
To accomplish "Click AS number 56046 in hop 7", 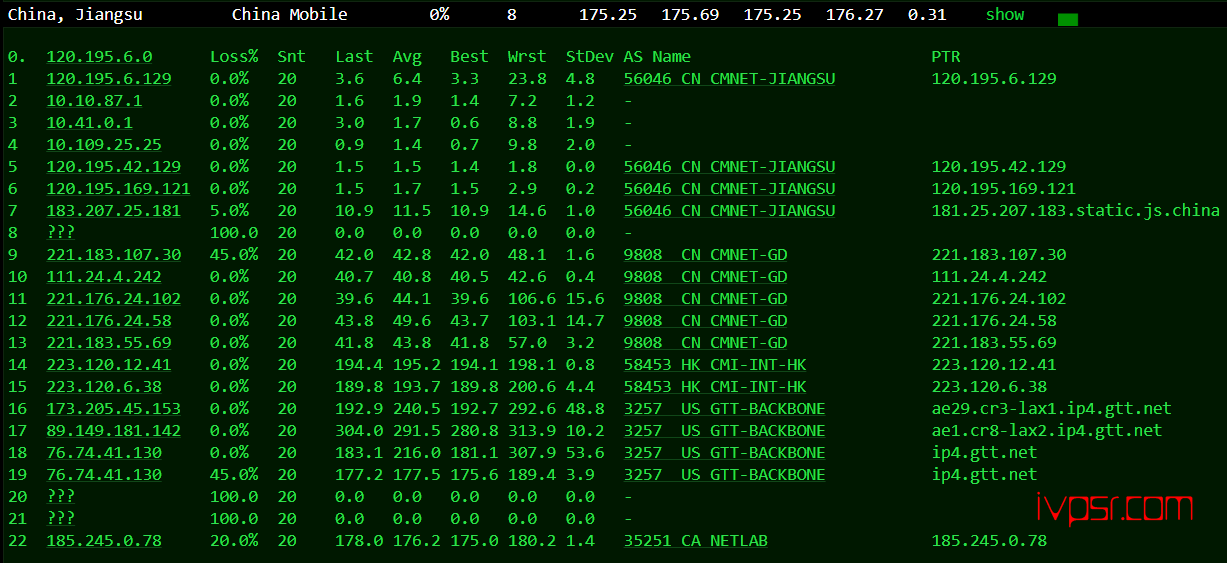I will (x=647, y=211).
